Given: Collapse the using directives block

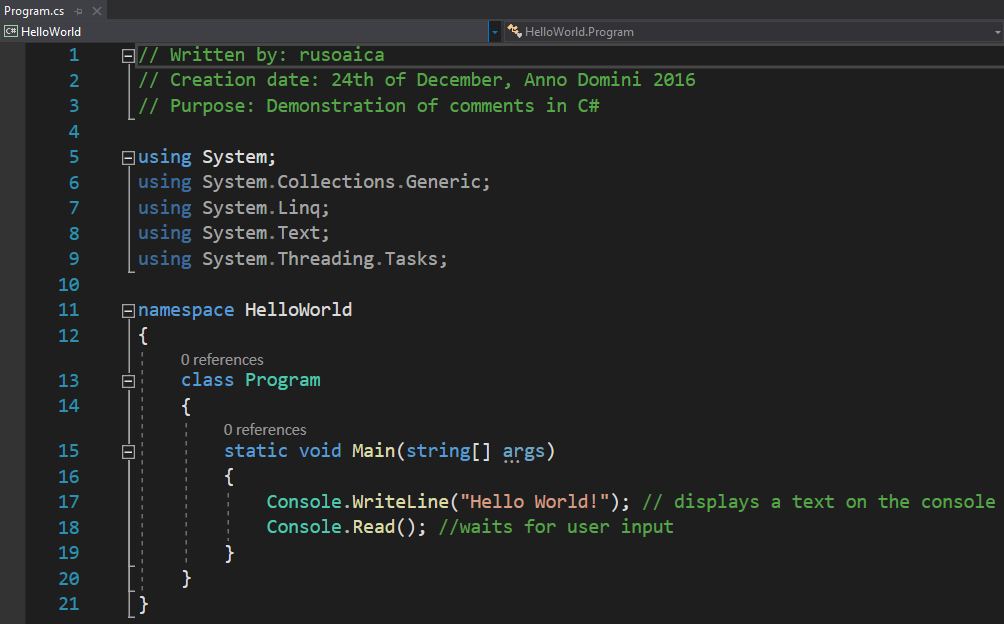Looking at the screenshot, I should (x=128, y=157).
